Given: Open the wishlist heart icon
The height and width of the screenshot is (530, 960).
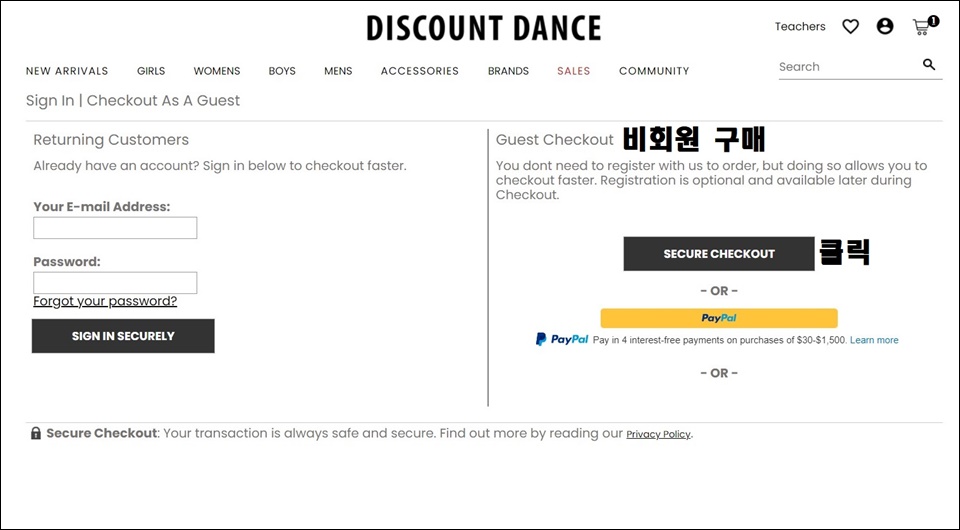Looking at the screenshot, I should pos(850,26).
